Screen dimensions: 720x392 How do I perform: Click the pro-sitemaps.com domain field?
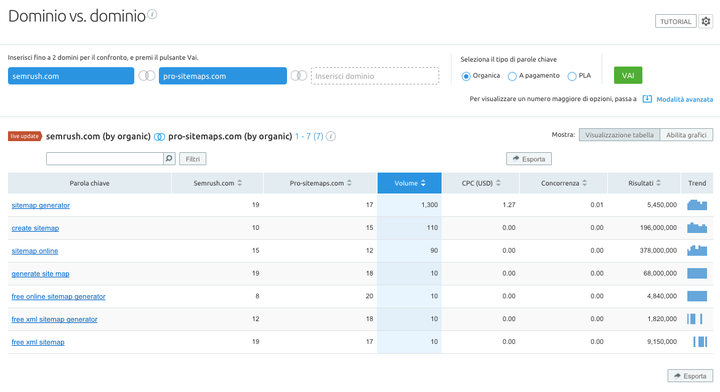[223, 76]
